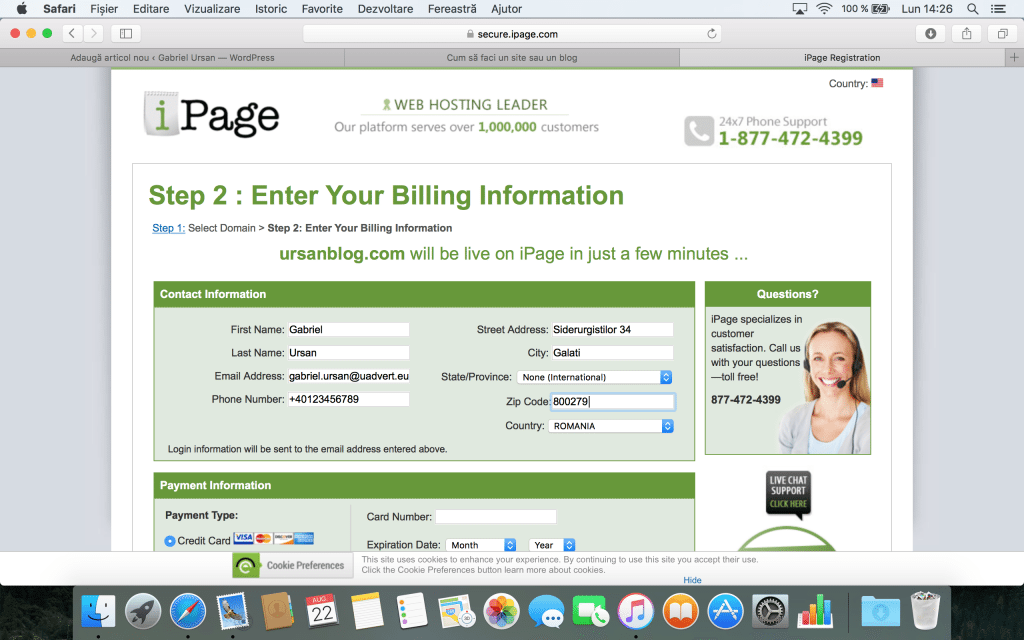The height and width of the screenshot is (640, 1024).
Task: Click the clock Lun 14:26
Action: pyautogui.click(x=927, y=8)
